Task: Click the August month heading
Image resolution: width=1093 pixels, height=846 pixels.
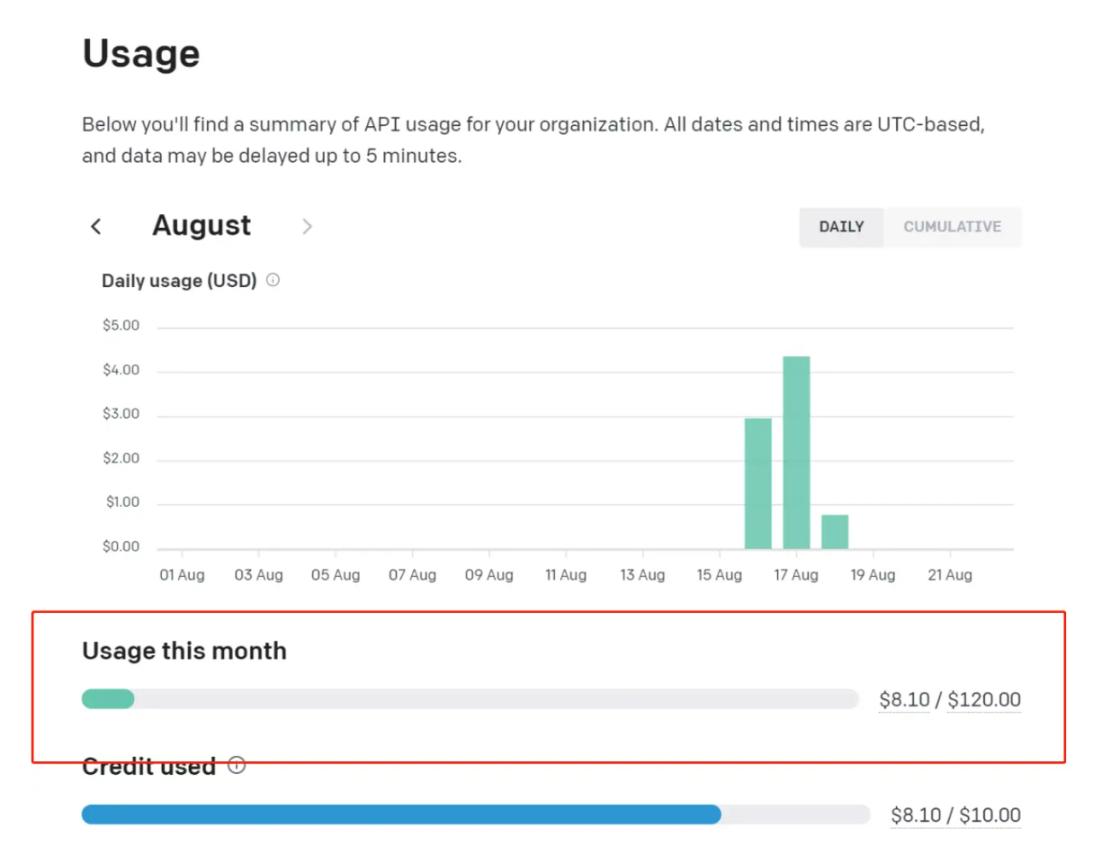Action: (x=201, y=226)
